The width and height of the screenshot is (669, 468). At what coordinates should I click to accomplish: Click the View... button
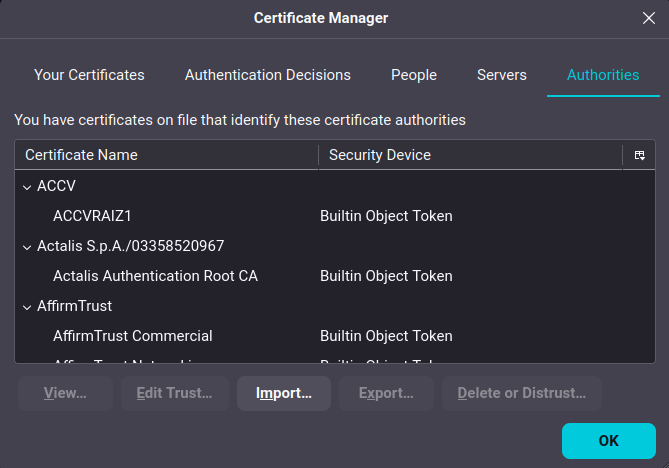pyautogui.click(x=65, y=393)
